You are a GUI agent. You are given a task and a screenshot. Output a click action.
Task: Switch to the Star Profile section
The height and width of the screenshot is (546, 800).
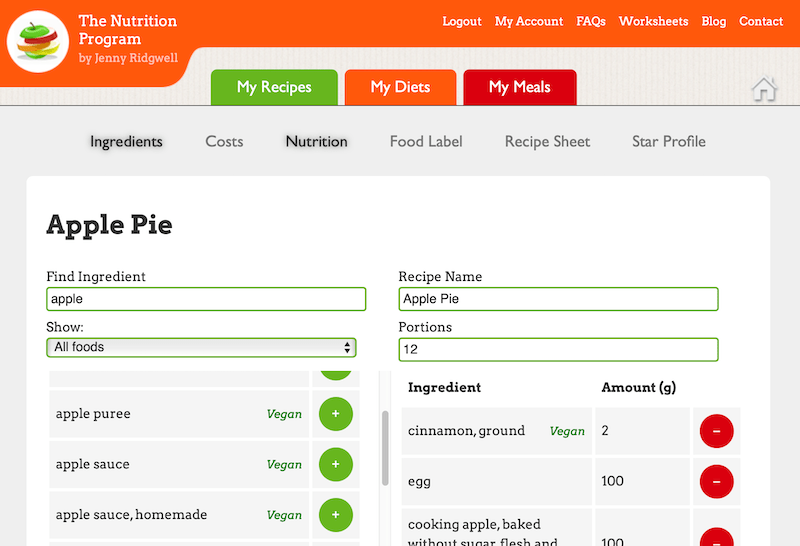coord(669,141)
